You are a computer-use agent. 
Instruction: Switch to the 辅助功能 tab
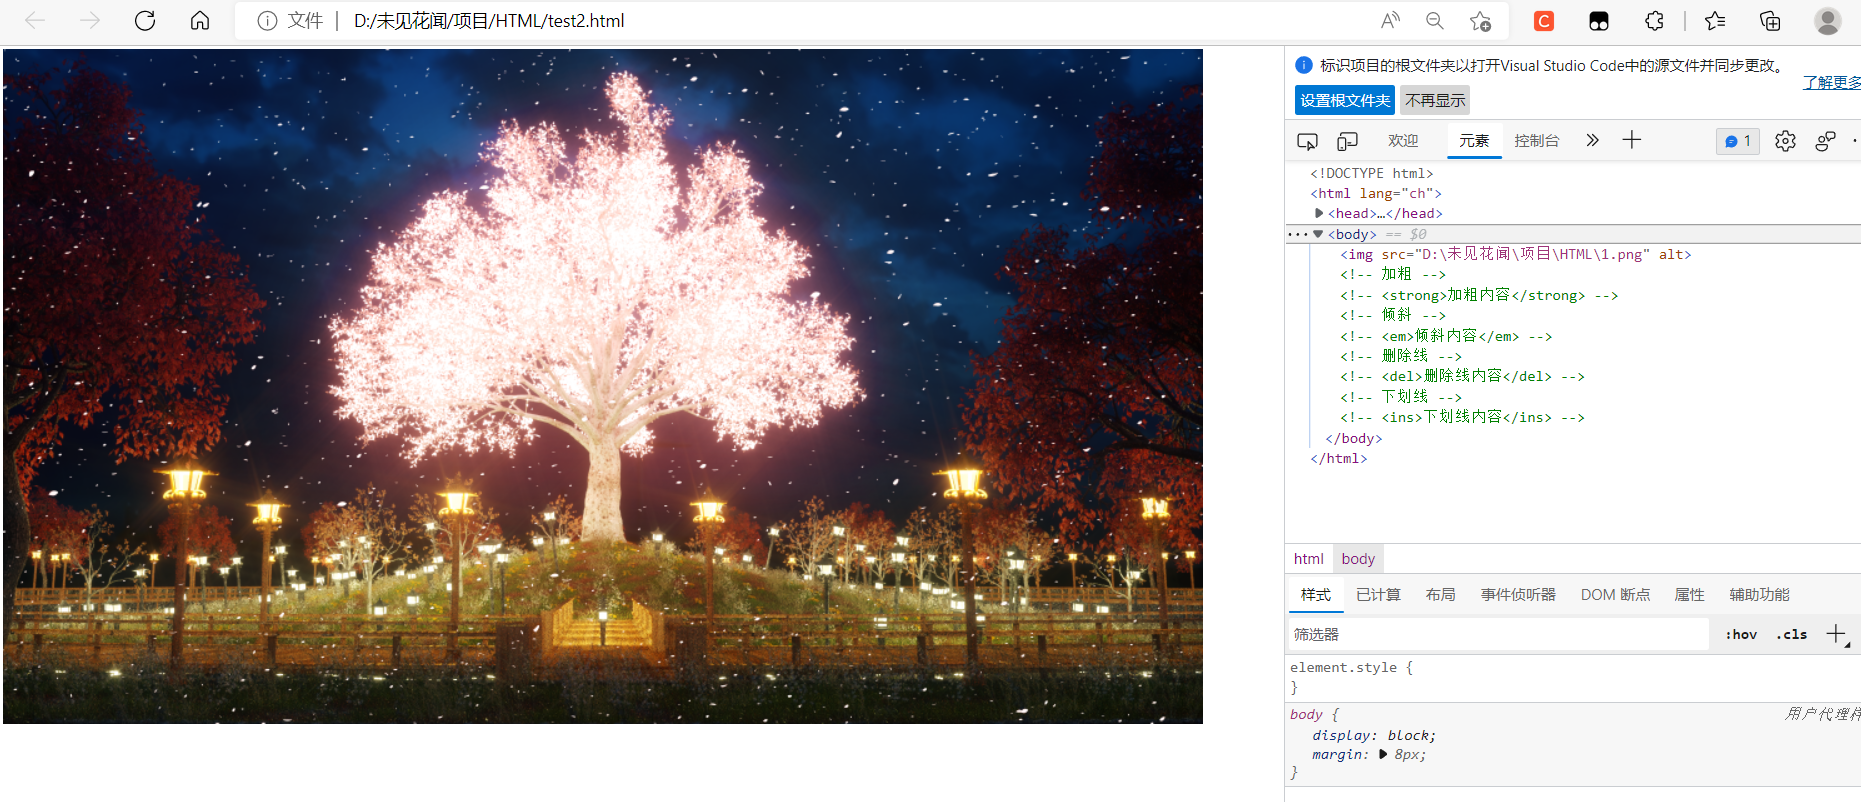pyautogui.click(x=1759, y=595)
